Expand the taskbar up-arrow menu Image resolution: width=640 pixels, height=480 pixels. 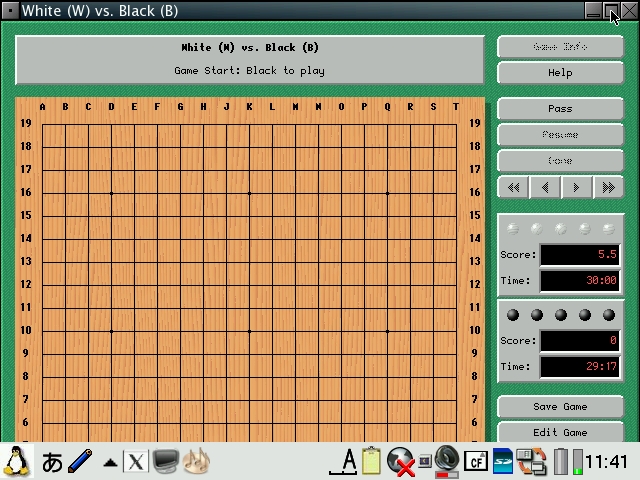(x=109, y=462)
